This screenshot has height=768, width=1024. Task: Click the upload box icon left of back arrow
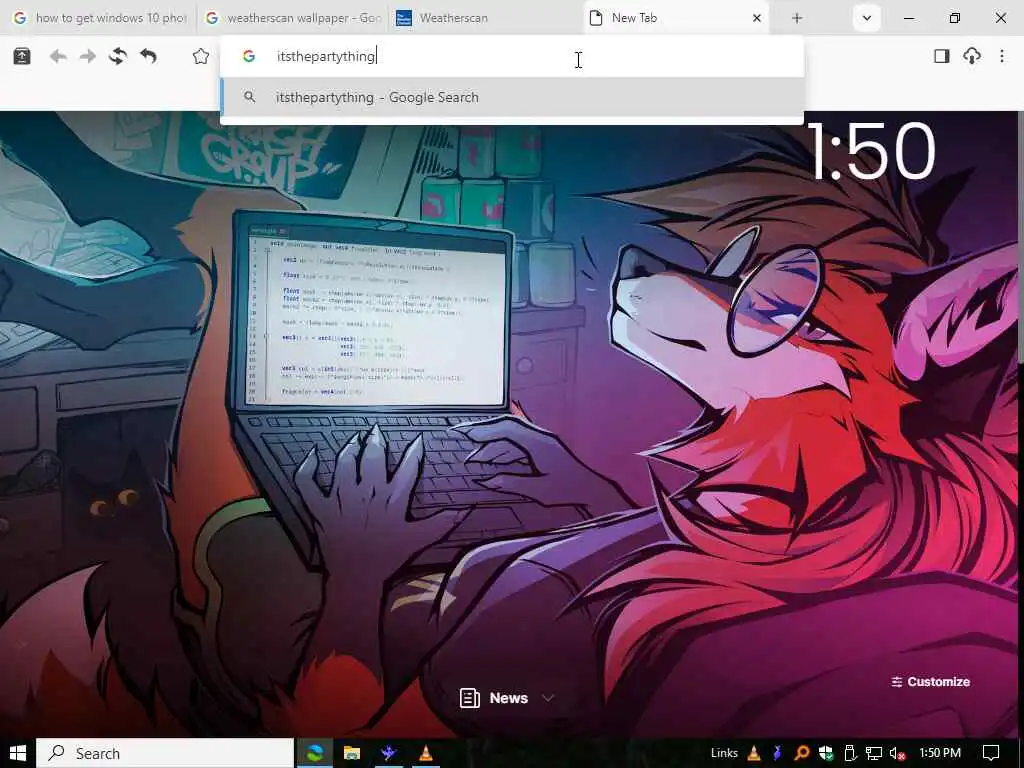pos(22,57)
